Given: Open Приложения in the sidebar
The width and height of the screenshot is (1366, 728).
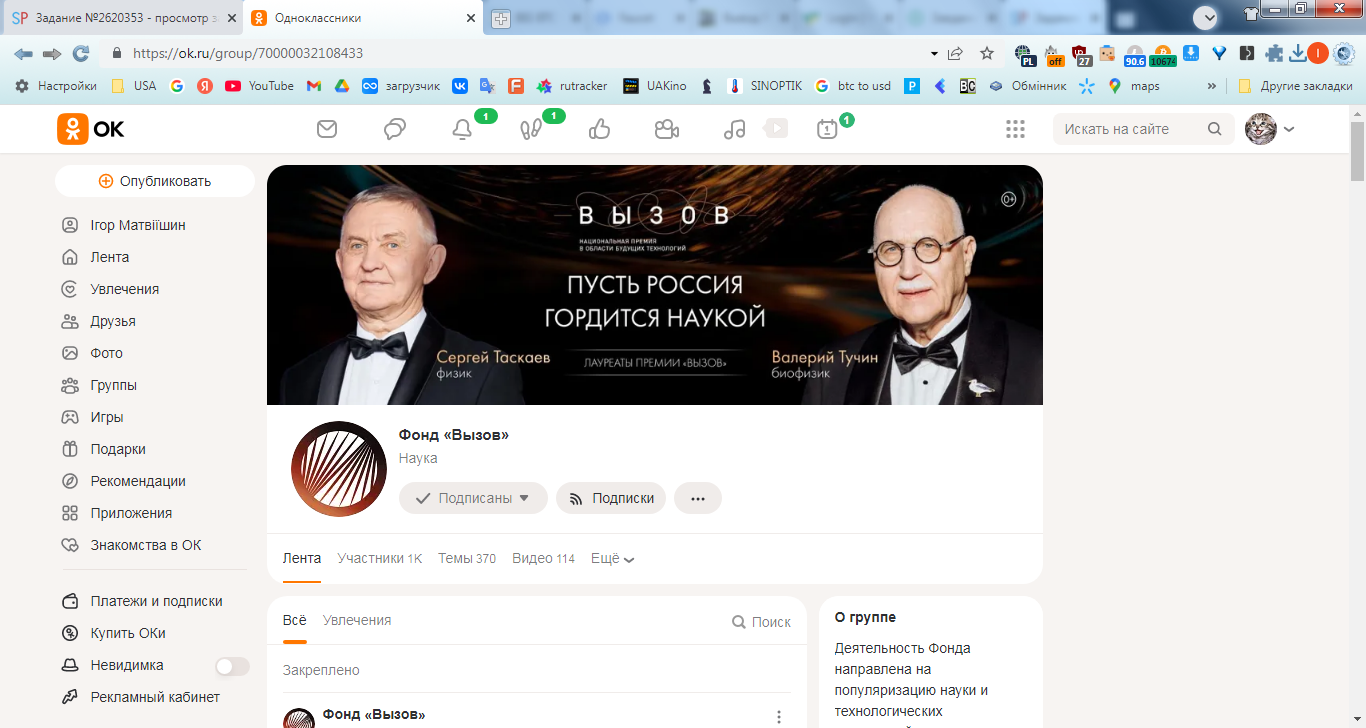Looking at the screenshot, I should coord(131,513).
